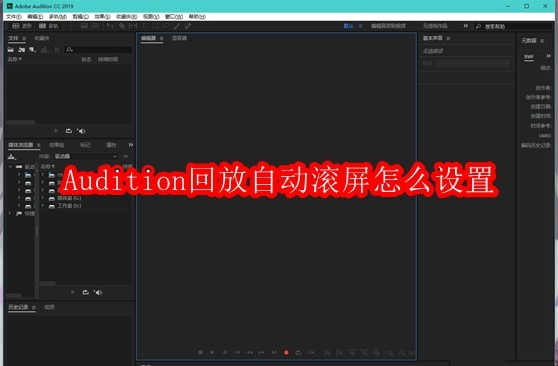Open 媒体浏览器 panel options menu
Screen dimensions: 558x366
(x=38, y=145)
